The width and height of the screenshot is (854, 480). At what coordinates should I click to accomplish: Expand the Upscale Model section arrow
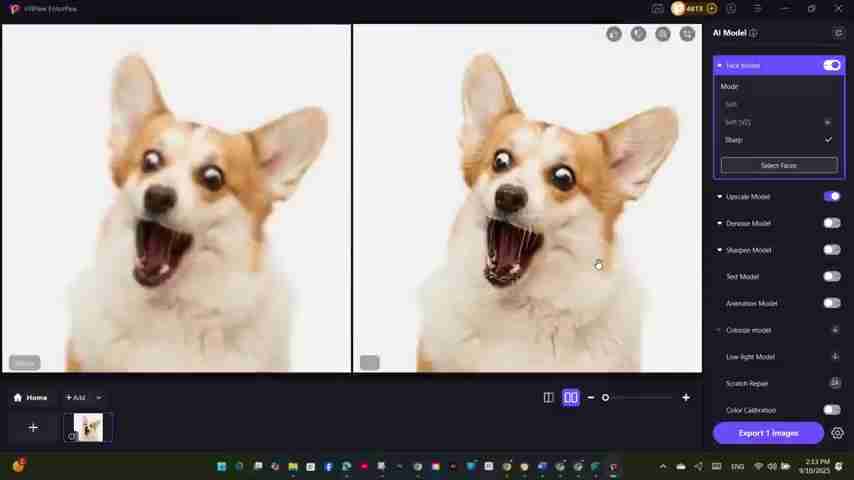(x=719, y=196)
